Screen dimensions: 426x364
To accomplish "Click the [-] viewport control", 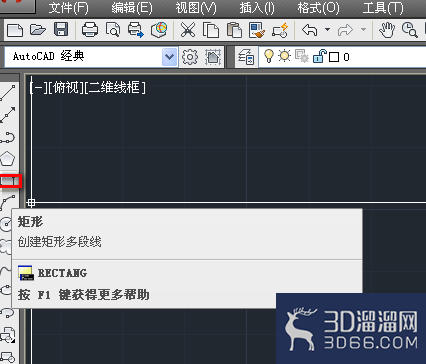I will click(38, 88).
